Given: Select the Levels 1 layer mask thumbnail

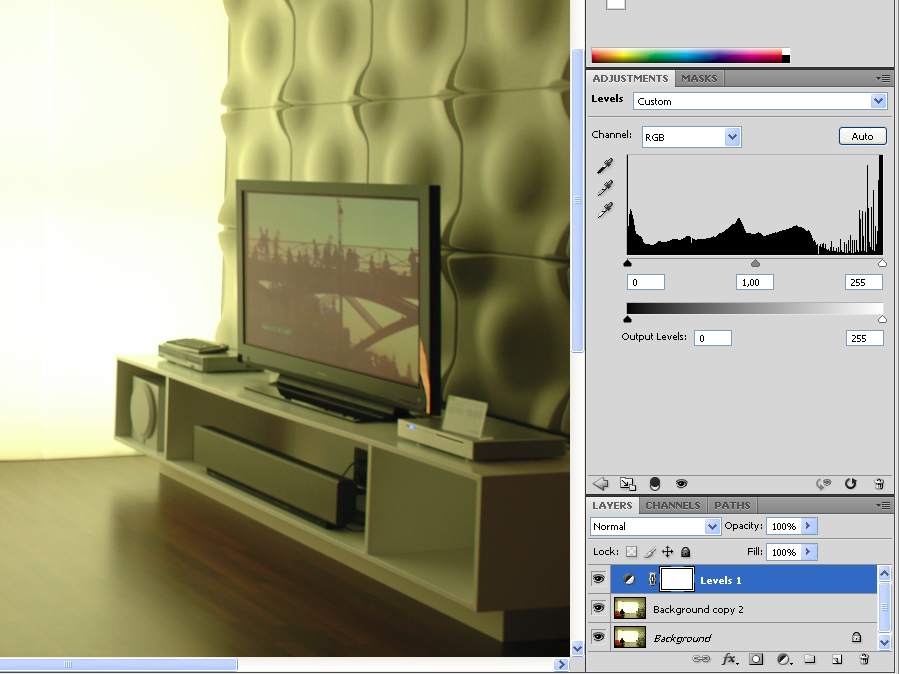Looking at the screenshot, I should coord(677,579).
